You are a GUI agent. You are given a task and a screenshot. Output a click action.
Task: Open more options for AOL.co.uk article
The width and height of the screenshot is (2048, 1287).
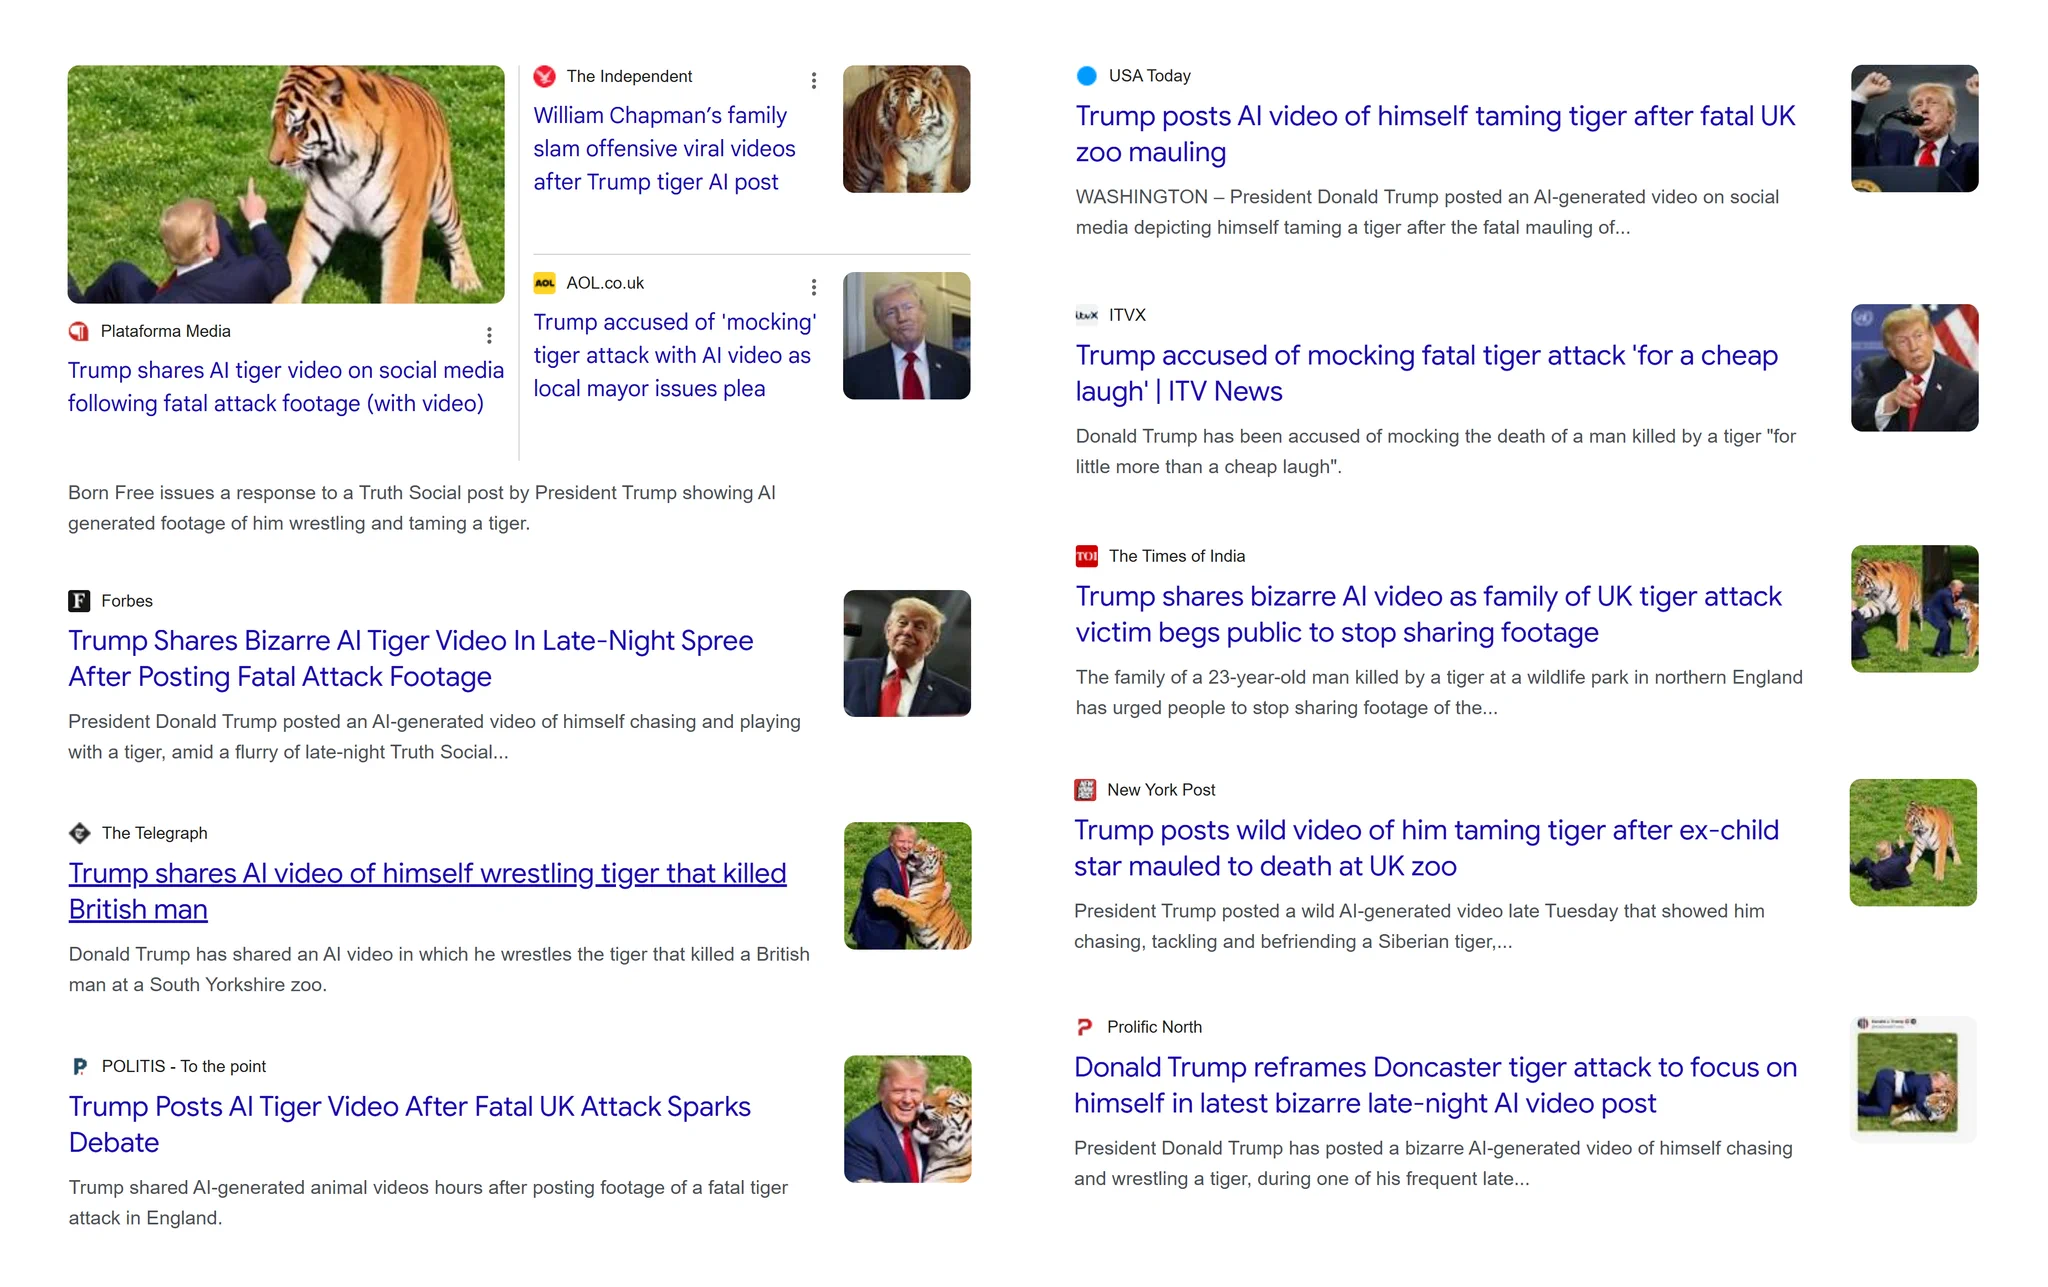pos(814,287)
